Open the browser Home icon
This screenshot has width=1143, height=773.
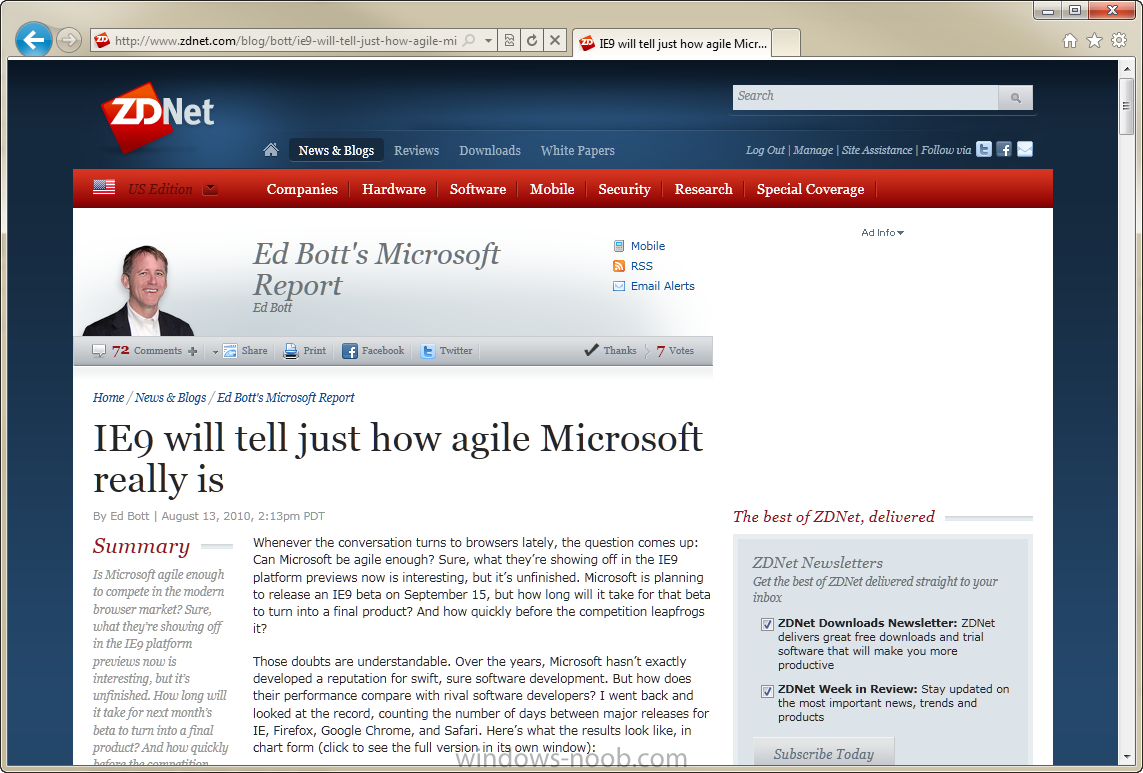[1069, 41]
